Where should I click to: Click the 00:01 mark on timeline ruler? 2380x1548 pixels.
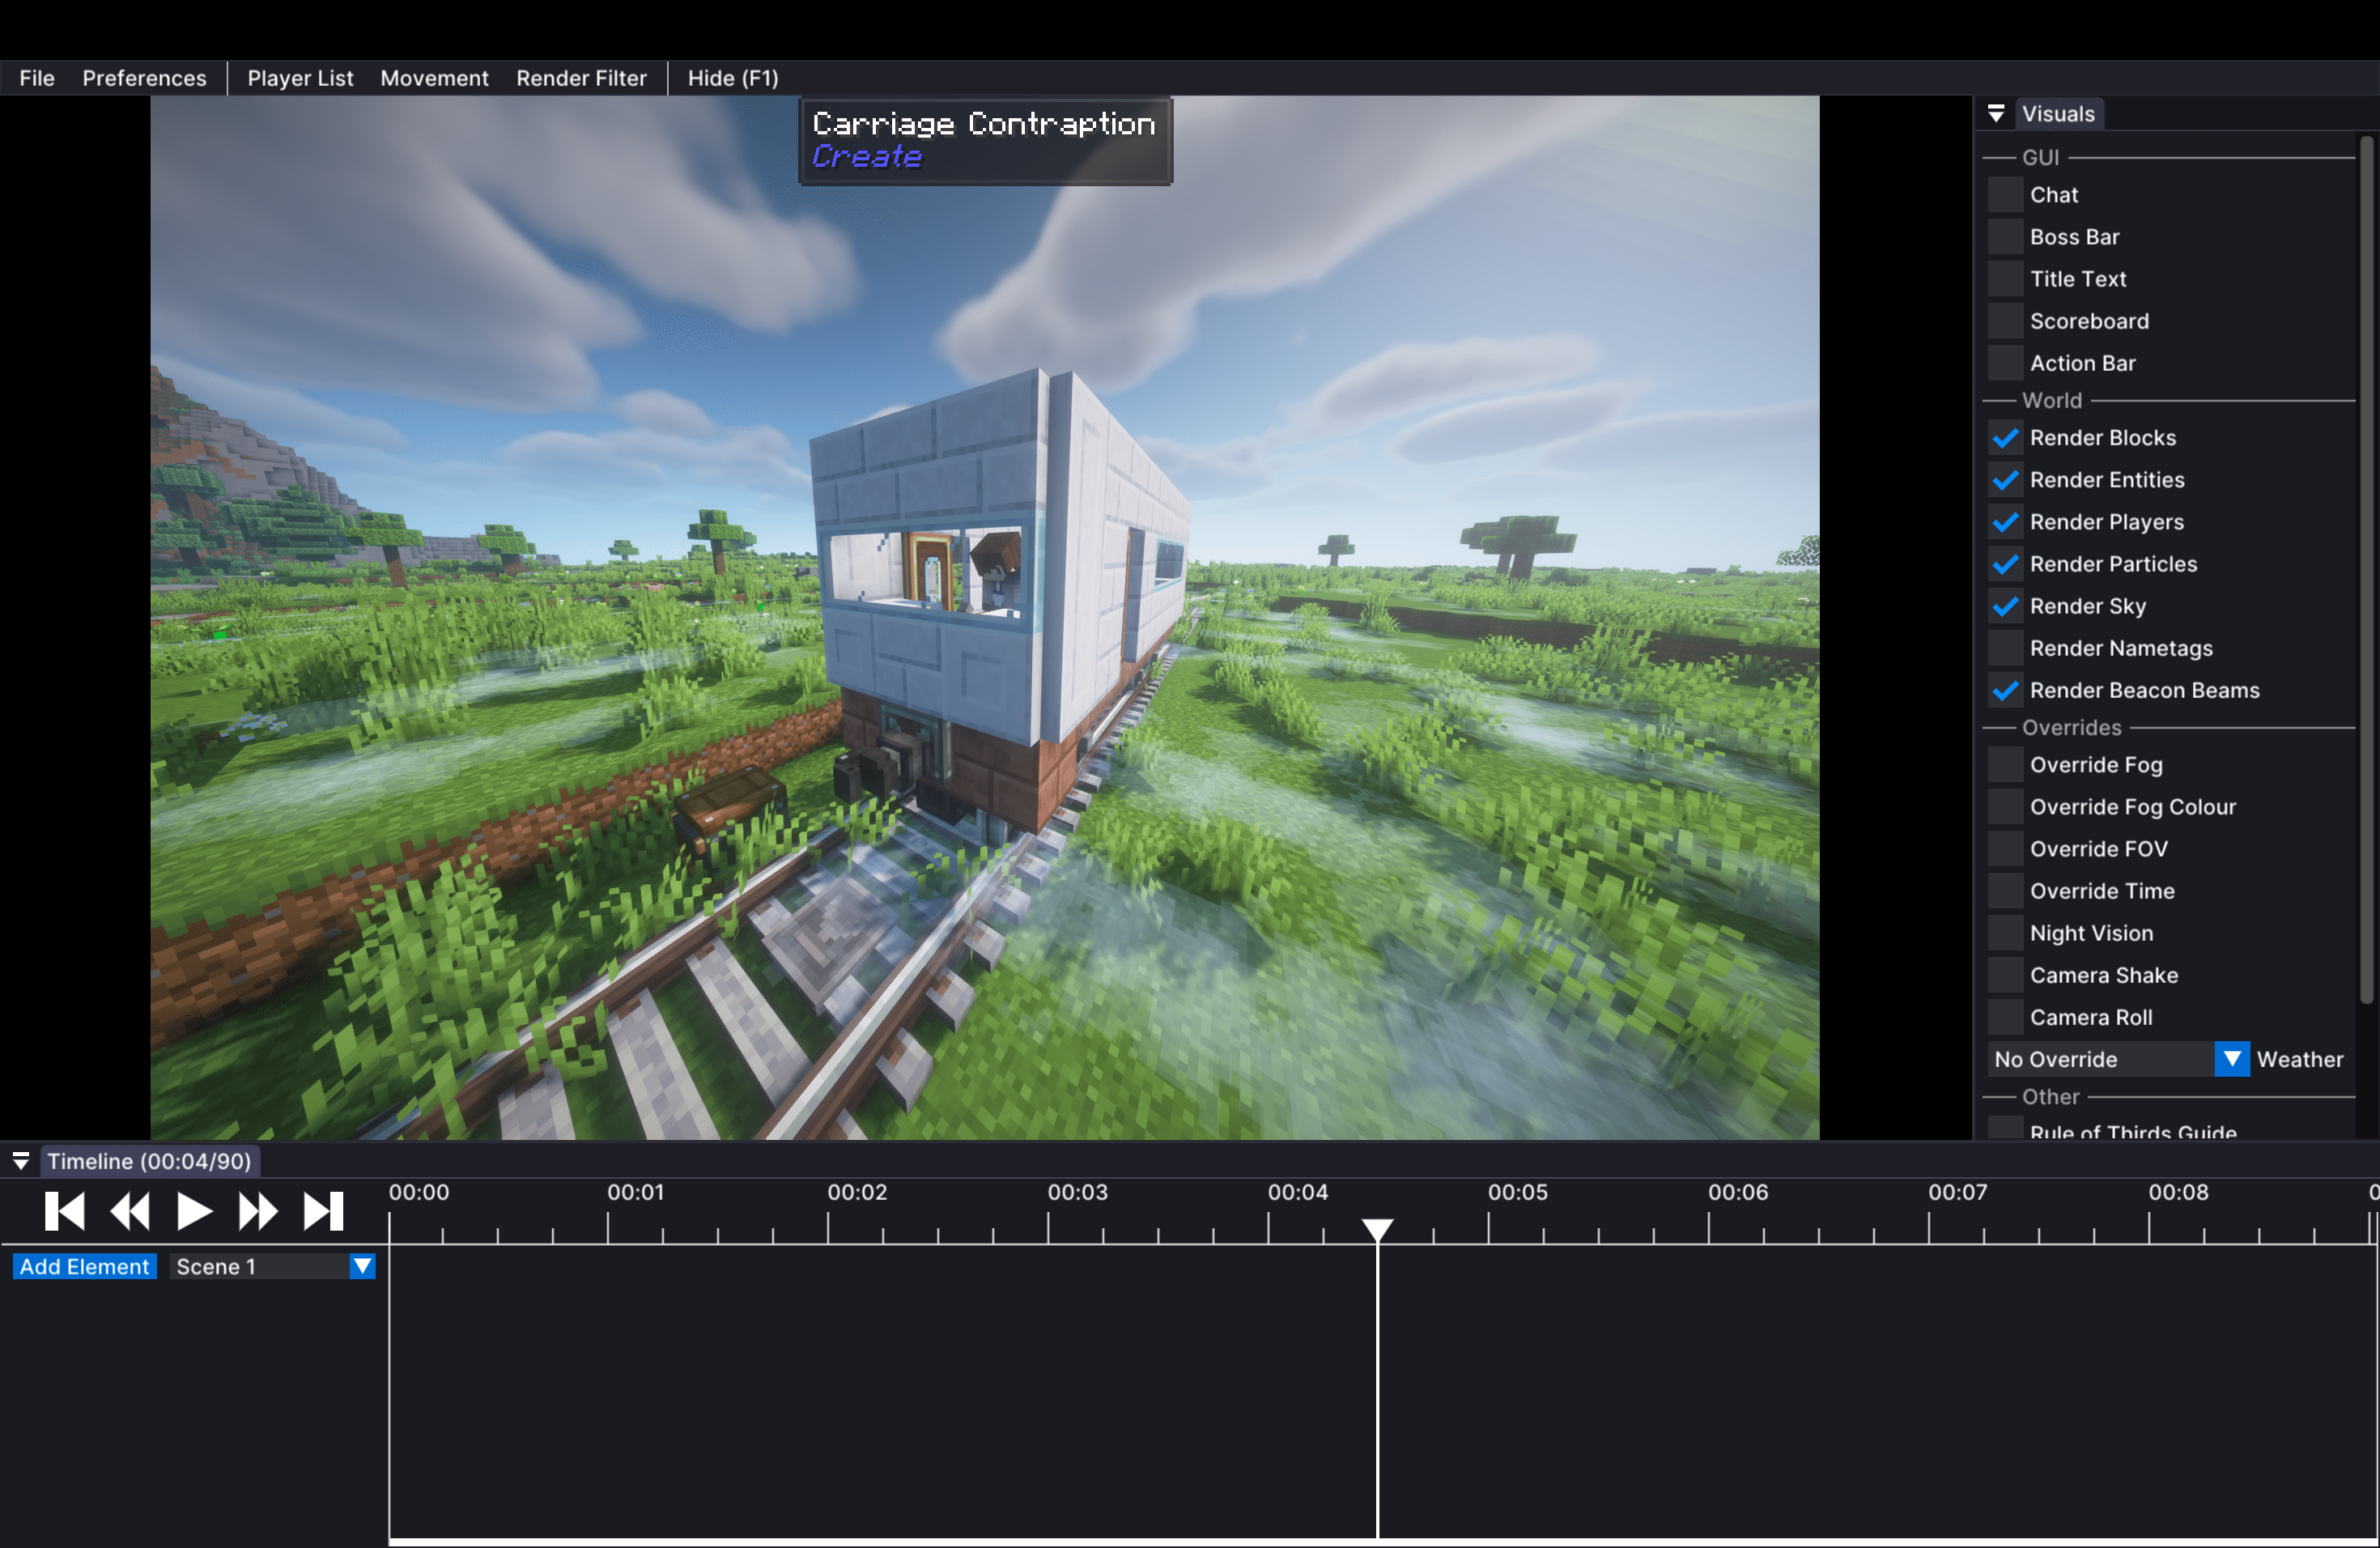(x=636, y=1192)
